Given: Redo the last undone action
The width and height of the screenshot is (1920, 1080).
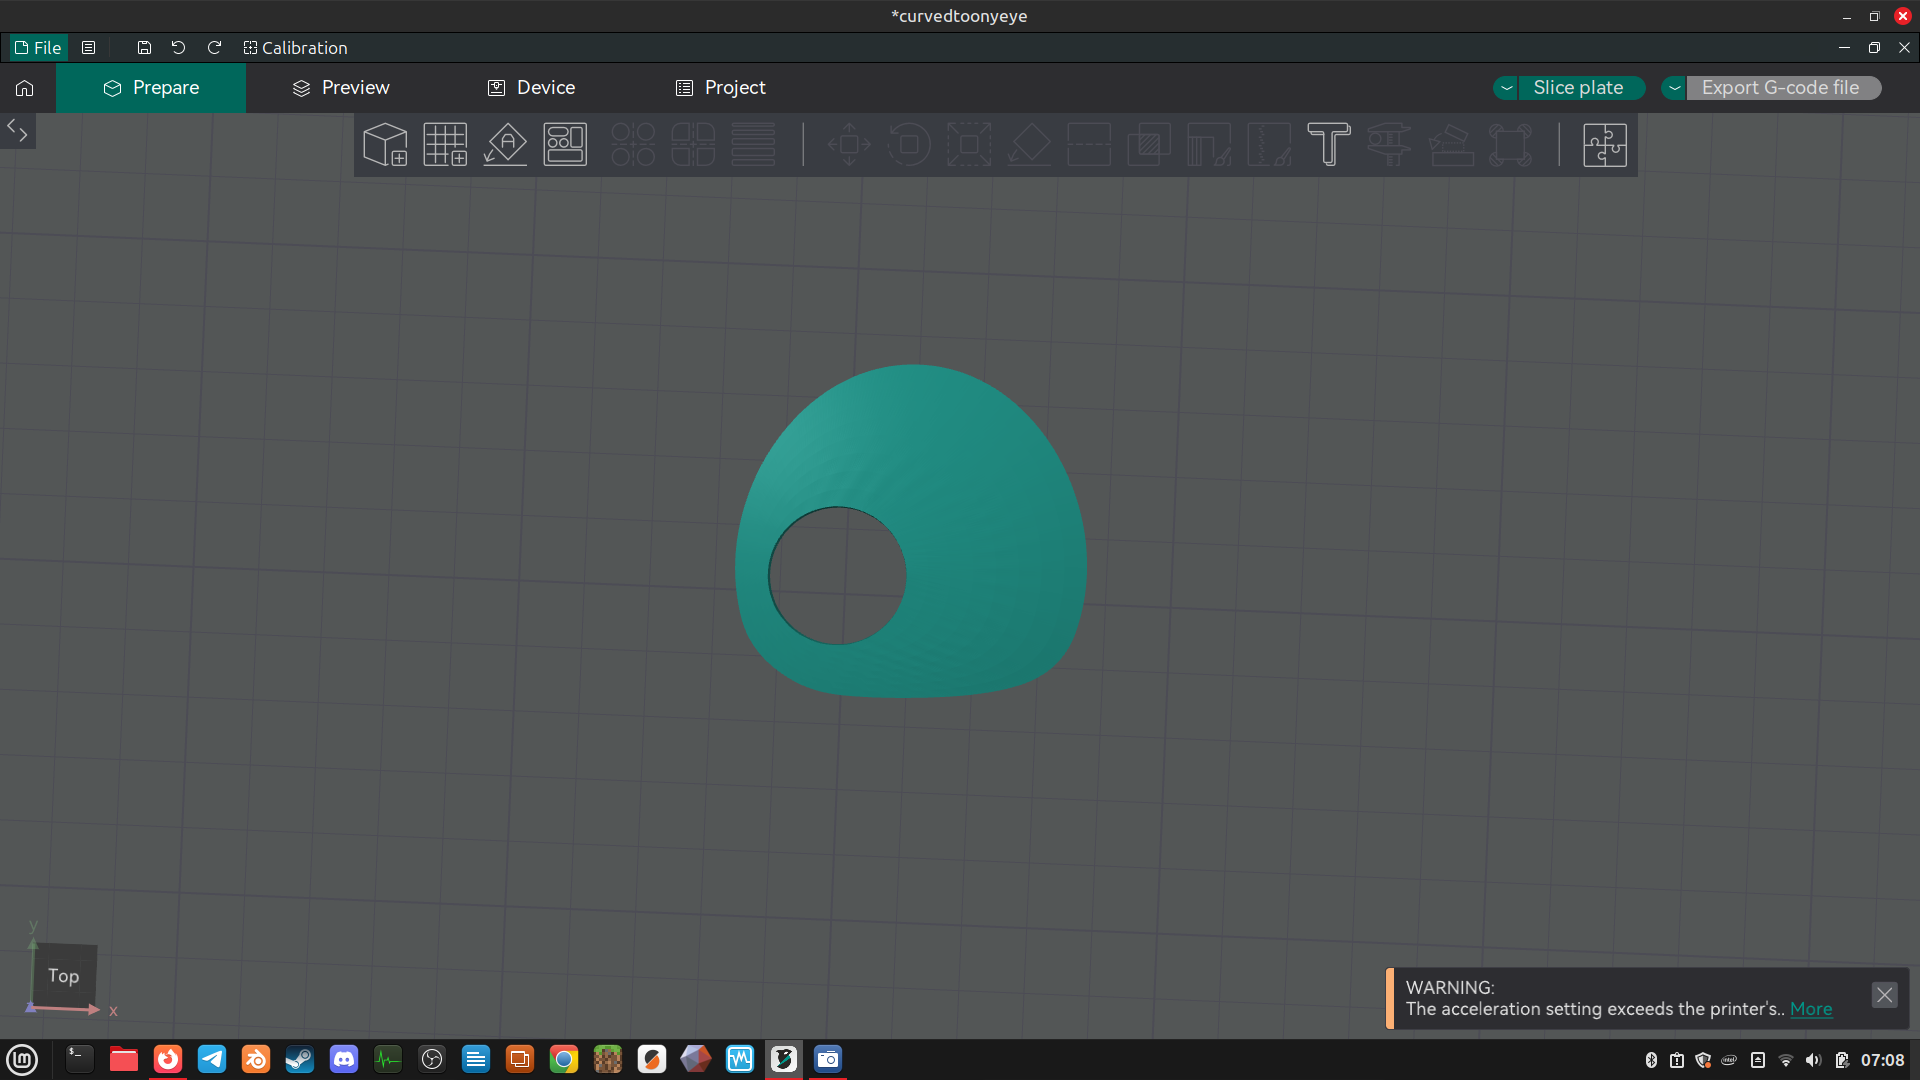Looking at the screenshot, I should click(214, 48).
